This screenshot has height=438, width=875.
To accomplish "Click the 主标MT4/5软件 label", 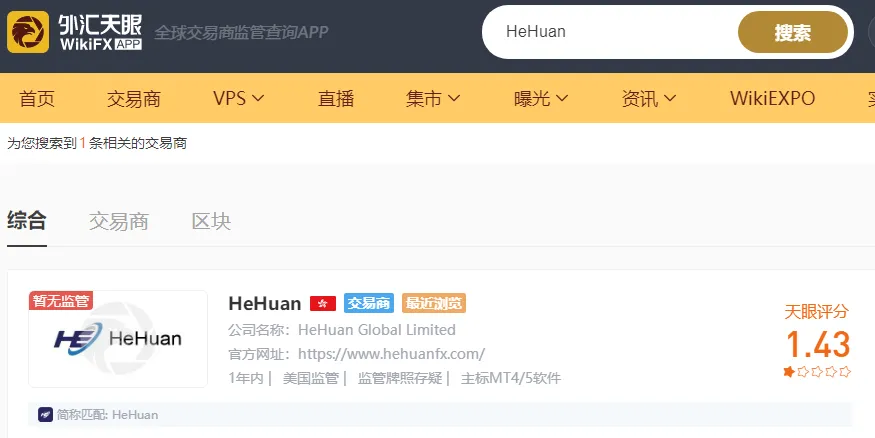I will [511, 378].
